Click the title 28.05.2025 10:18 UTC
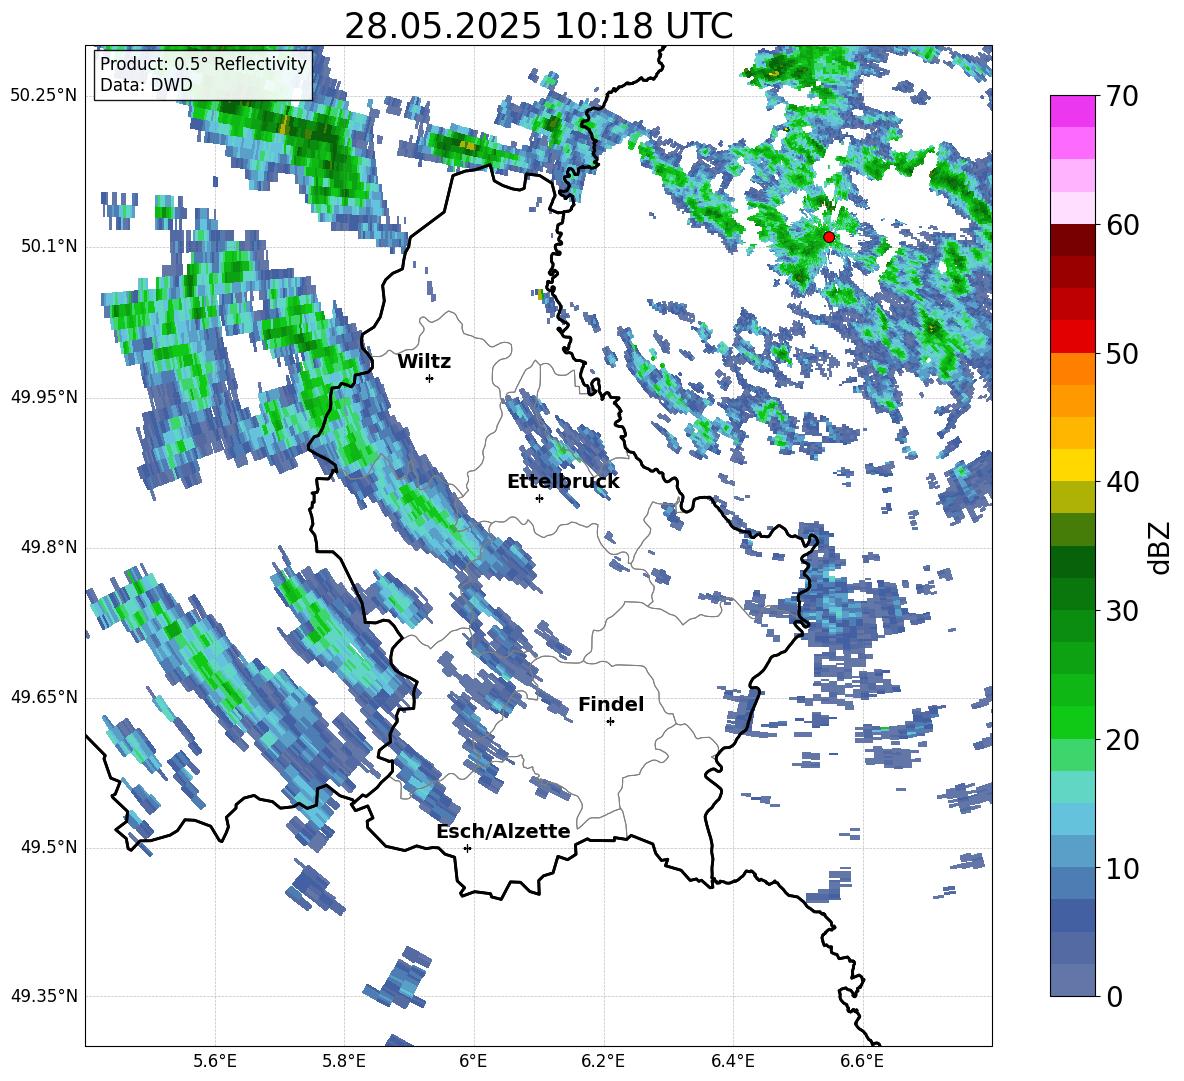Image resolution: width=1184 pixels, height=1081 pixels. 538,26
